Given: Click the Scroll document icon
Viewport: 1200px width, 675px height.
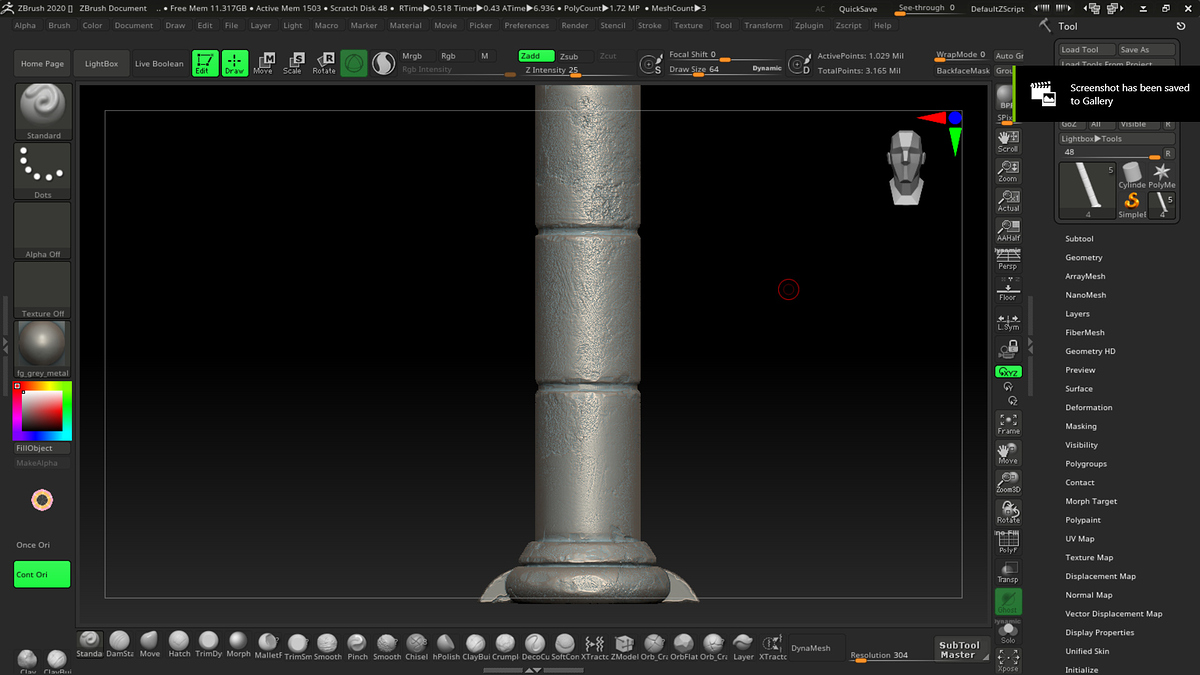Looking at the screenshot, I should point(1008,141).
